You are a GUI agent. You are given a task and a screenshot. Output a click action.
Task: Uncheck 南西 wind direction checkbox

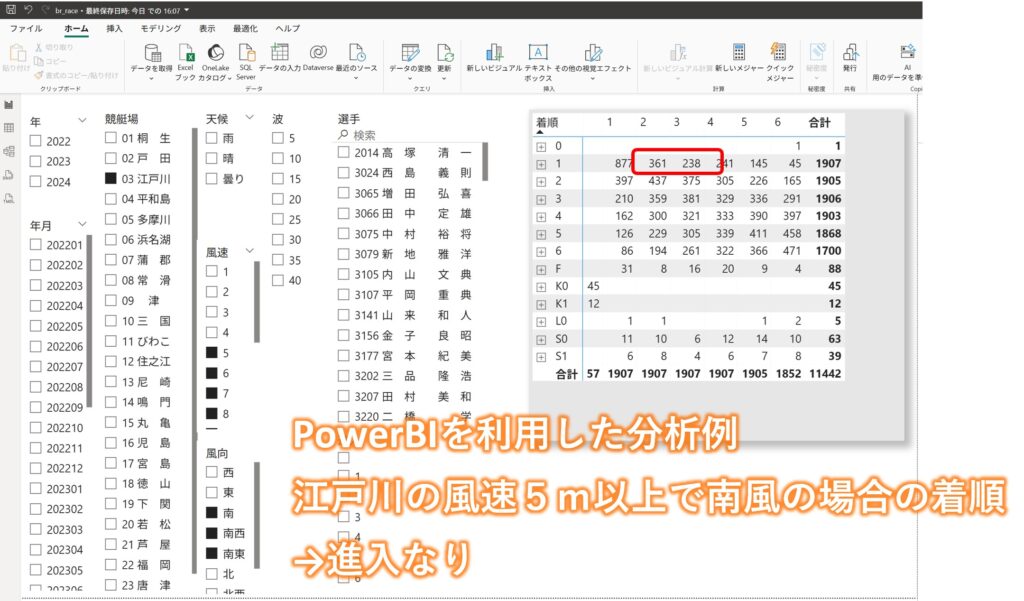pos(212,533)
